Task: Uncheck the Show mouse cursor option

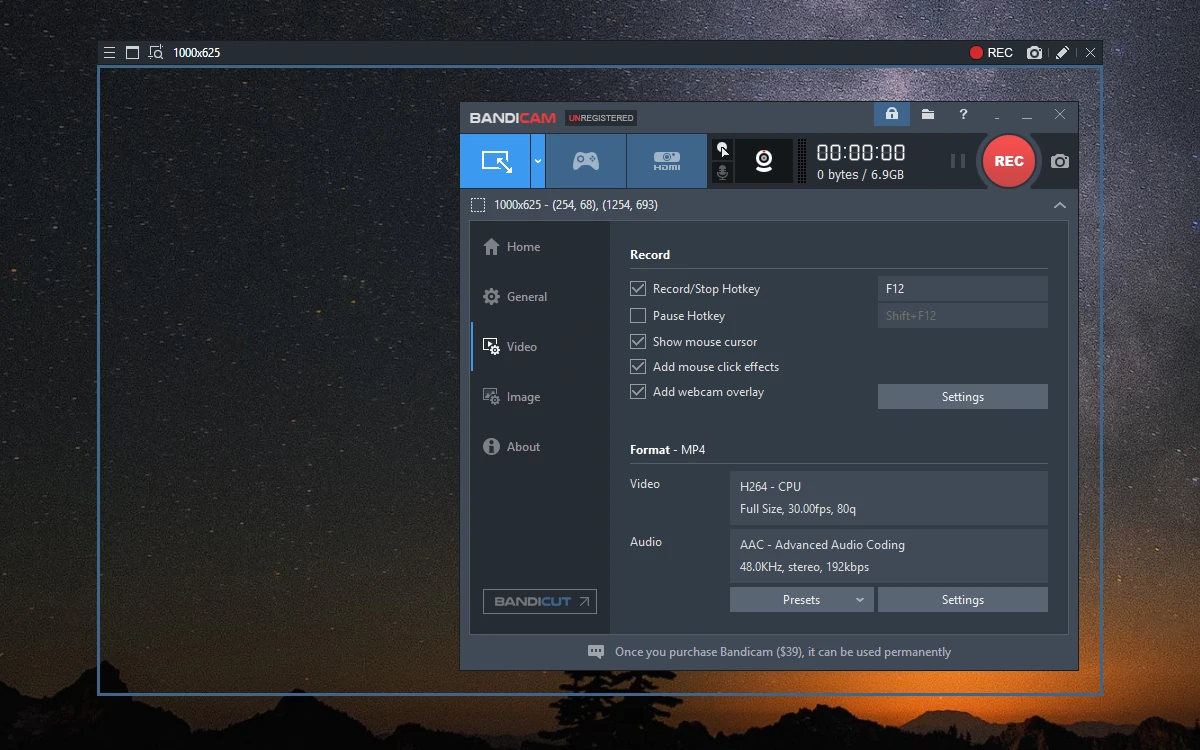Action: tap(638, 341)
